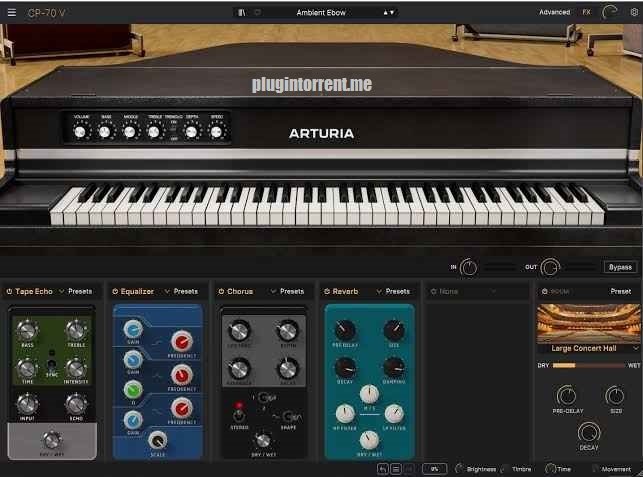The height and width of the screenshot is (477, 643).
Task: Click Equalizer Scale knob
Action: pyautogui.click(x=157, y=440)
